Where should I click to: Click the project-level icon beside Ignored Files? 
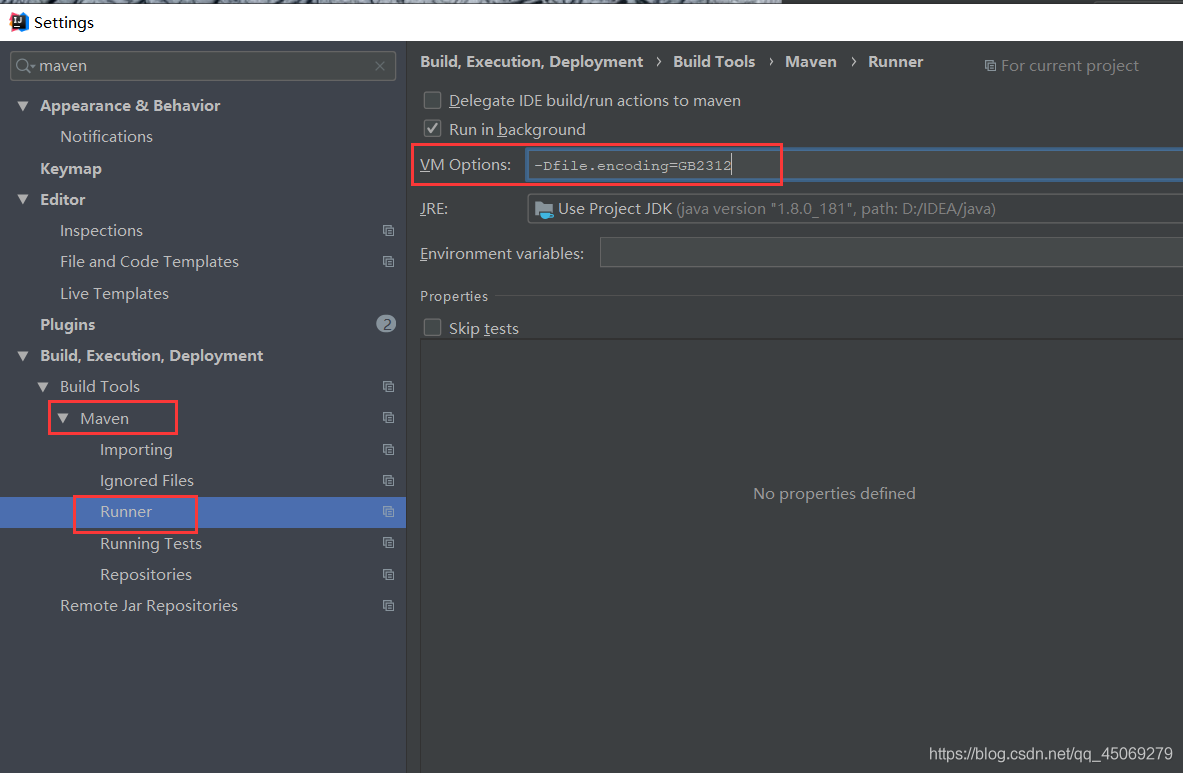(x=389, y=480)
